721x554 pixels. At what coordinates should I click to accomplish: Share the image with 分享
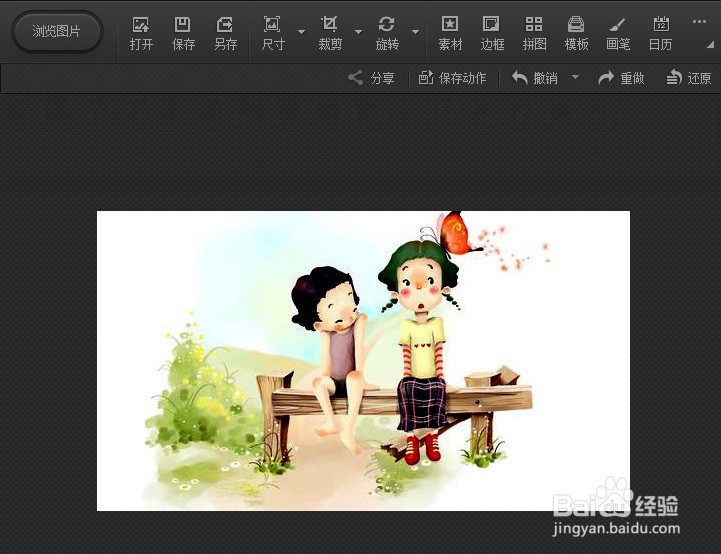click(x=371, y=78)
